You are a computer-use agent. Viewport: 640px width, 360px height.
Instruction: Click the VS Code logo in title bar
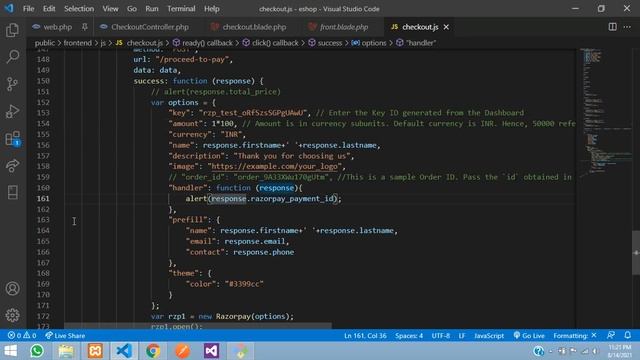coord(9,8)
